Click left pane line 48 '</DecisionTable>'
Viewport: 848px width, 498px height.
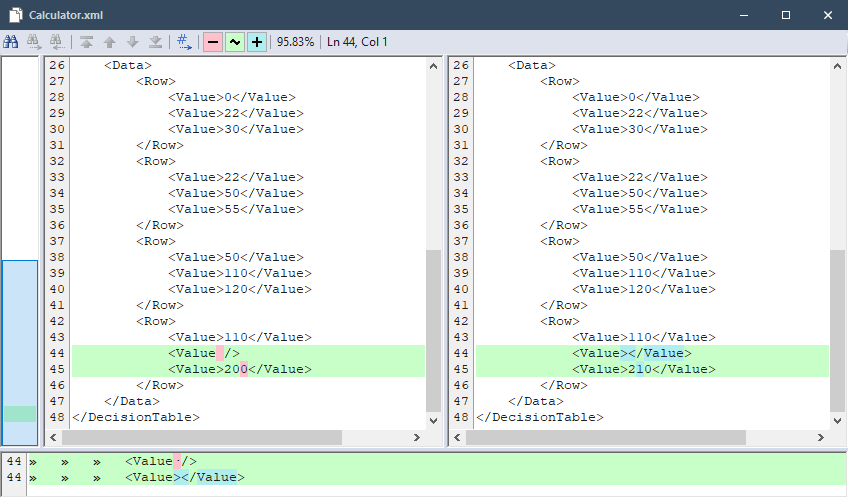(x=136, y=417)
